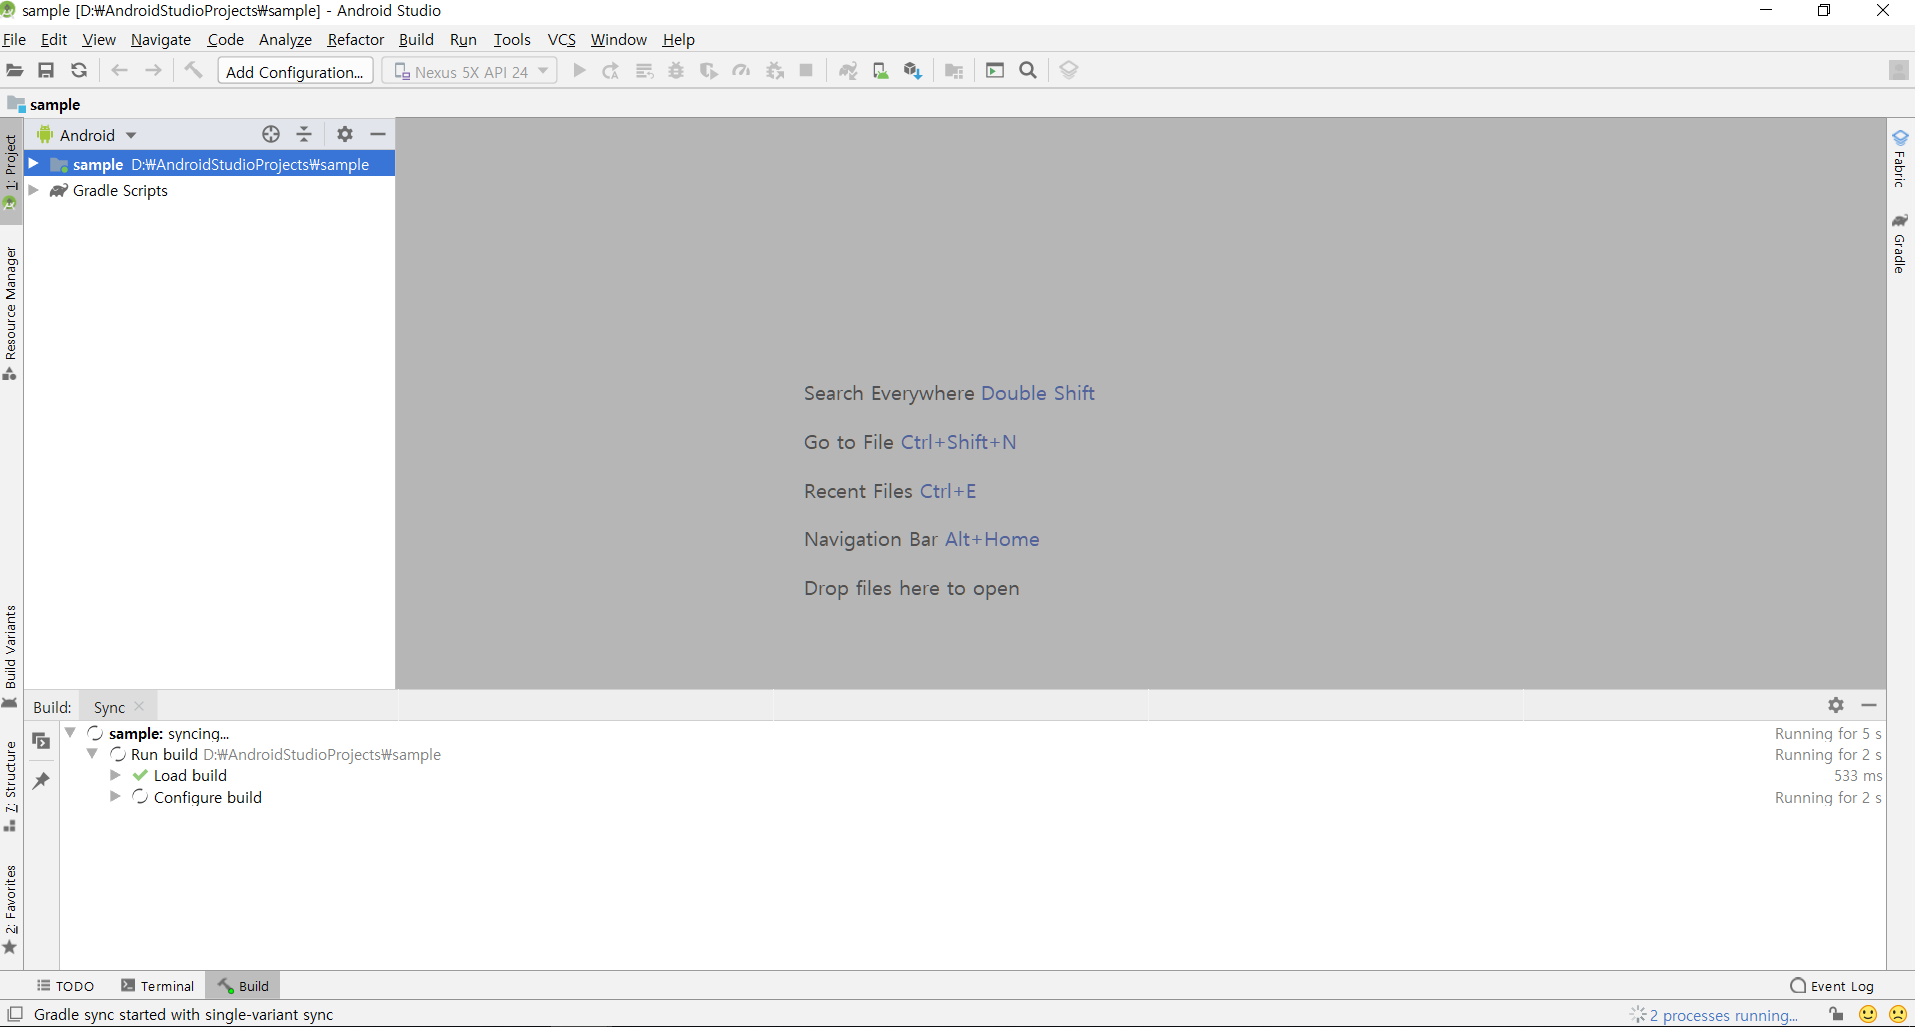The image size is (1915, 1027).
Task: Open the Refactor menu
Action: pyautogui.click(x=355, y=40)
